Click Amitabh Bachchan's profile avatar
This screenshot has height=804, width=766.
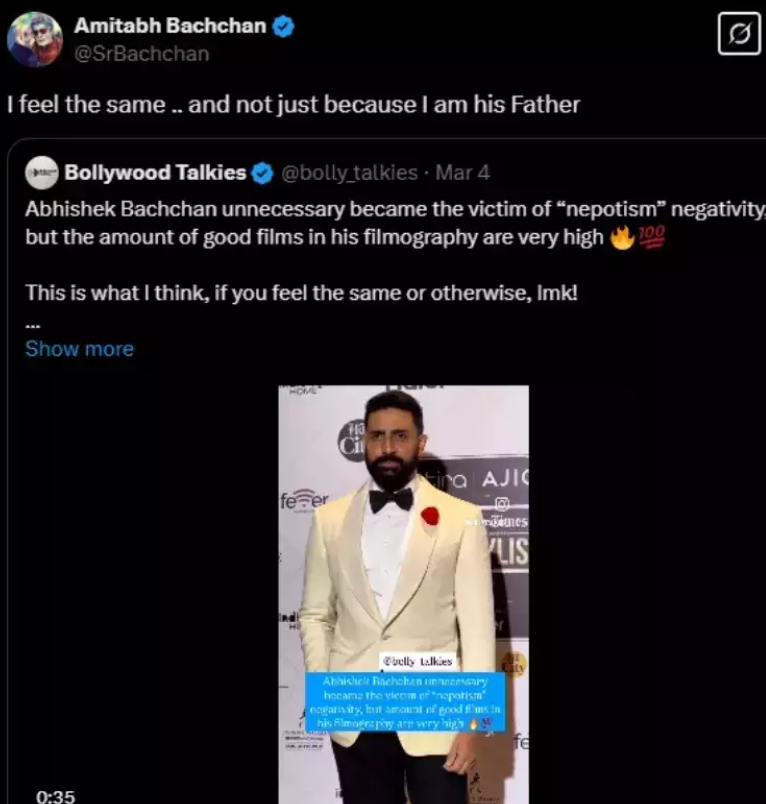point(35,39)
